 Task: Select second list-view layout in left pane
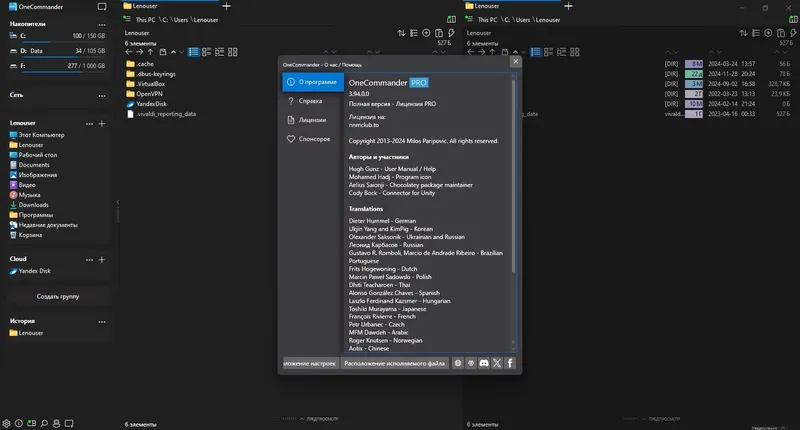pos(207,52)
